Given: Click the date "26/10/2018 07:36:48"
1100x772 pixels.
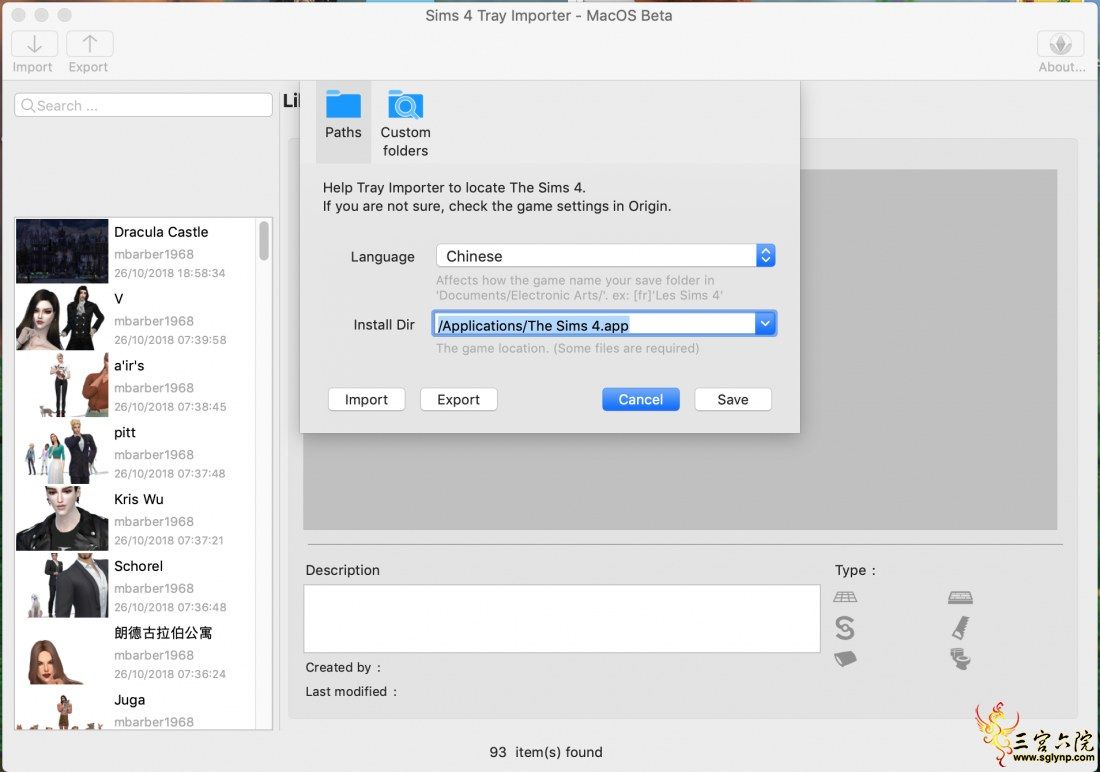Looking at the screenshot, I should pyautogui.click(x=170, y=607).
